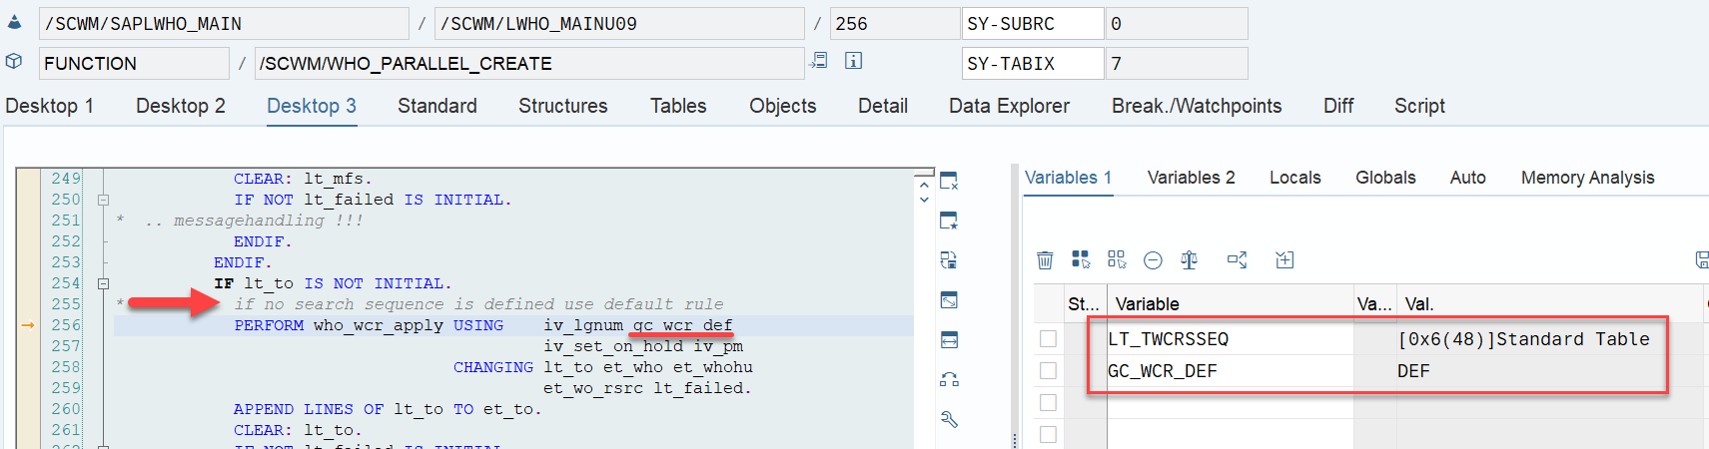Click the FUNCTION event type field
Screen dimensions: 1709x449
pos(134,63)
